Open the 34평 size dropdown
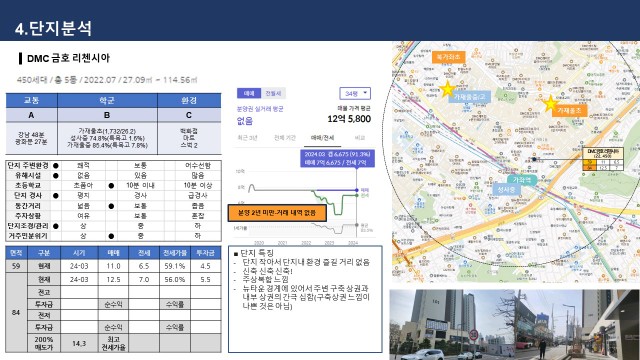This screenshot has height=360, width=640. [x=355, y=93]
